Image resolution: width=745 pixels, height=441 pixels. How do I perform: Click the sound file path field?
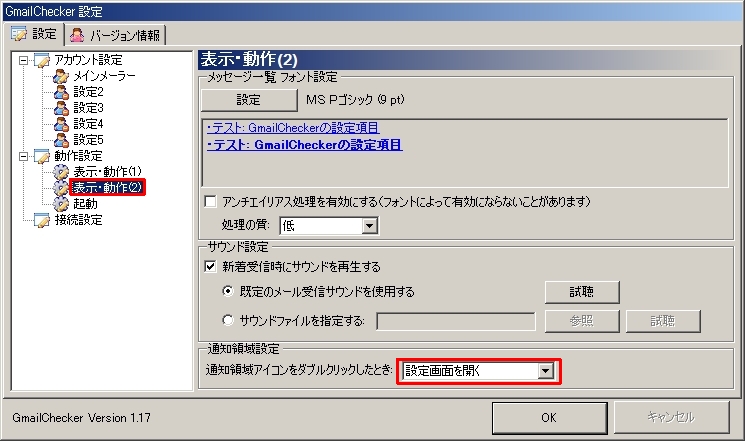point(456,321)
